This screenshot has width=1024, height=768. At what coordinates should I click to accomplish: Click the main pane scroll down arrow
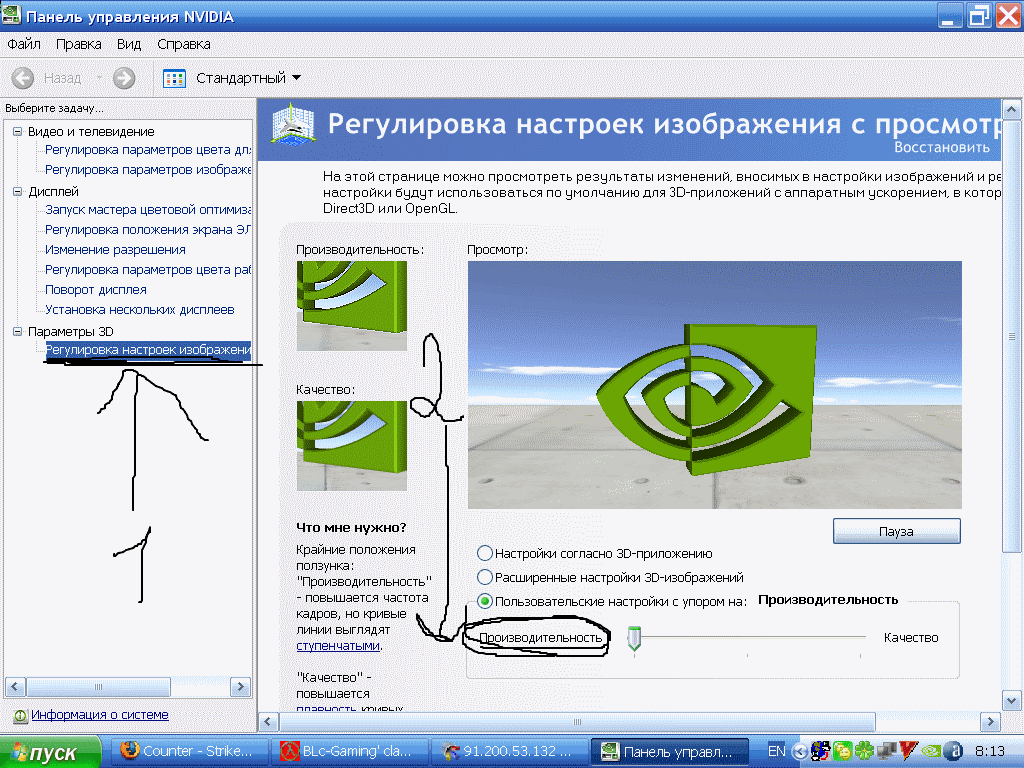(x=1012, y=701)
